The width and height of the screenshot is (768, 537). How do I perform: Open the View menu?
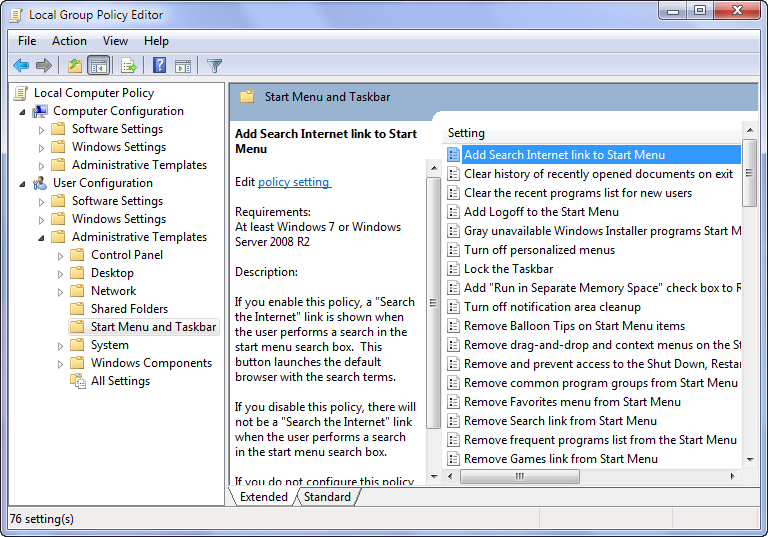pyautogui.click(x=115, y=41)
